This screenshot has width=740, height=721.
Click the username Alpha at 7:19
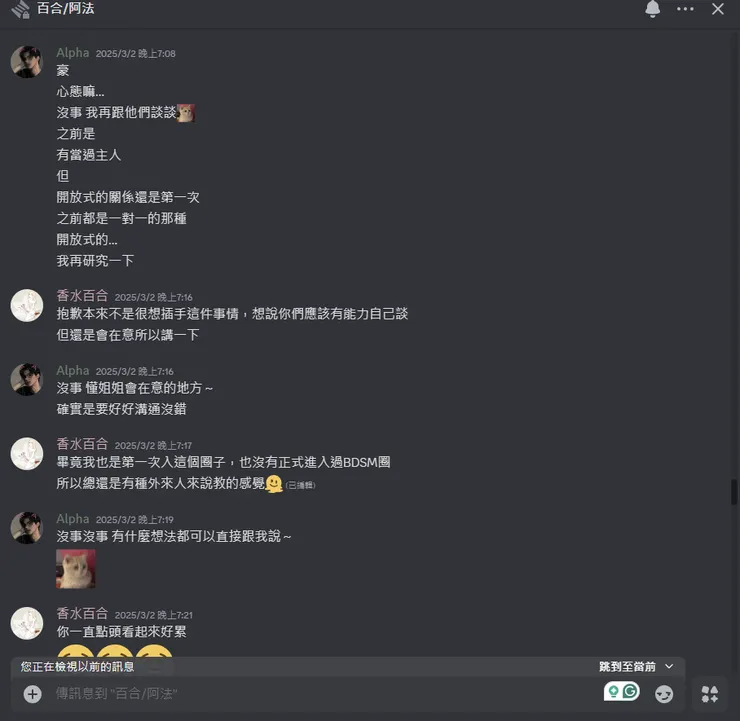(x=73, y=519)
